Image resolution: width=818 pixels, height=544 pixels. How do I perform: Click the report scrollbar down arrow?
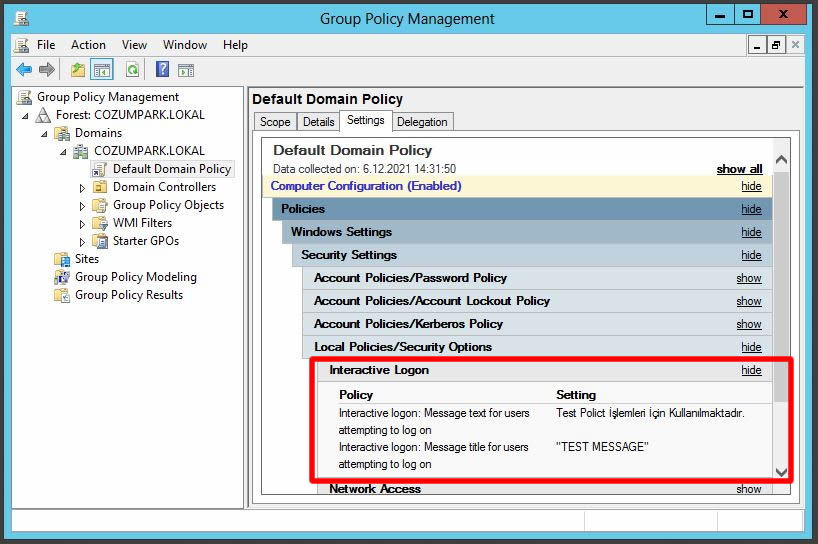[x=781, y=472]
